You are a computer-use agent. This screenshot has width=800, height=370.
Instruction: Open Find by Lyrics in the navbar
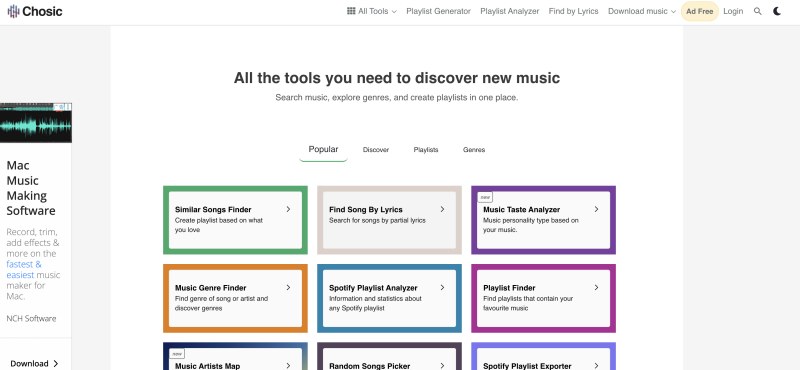pos(573,11)
